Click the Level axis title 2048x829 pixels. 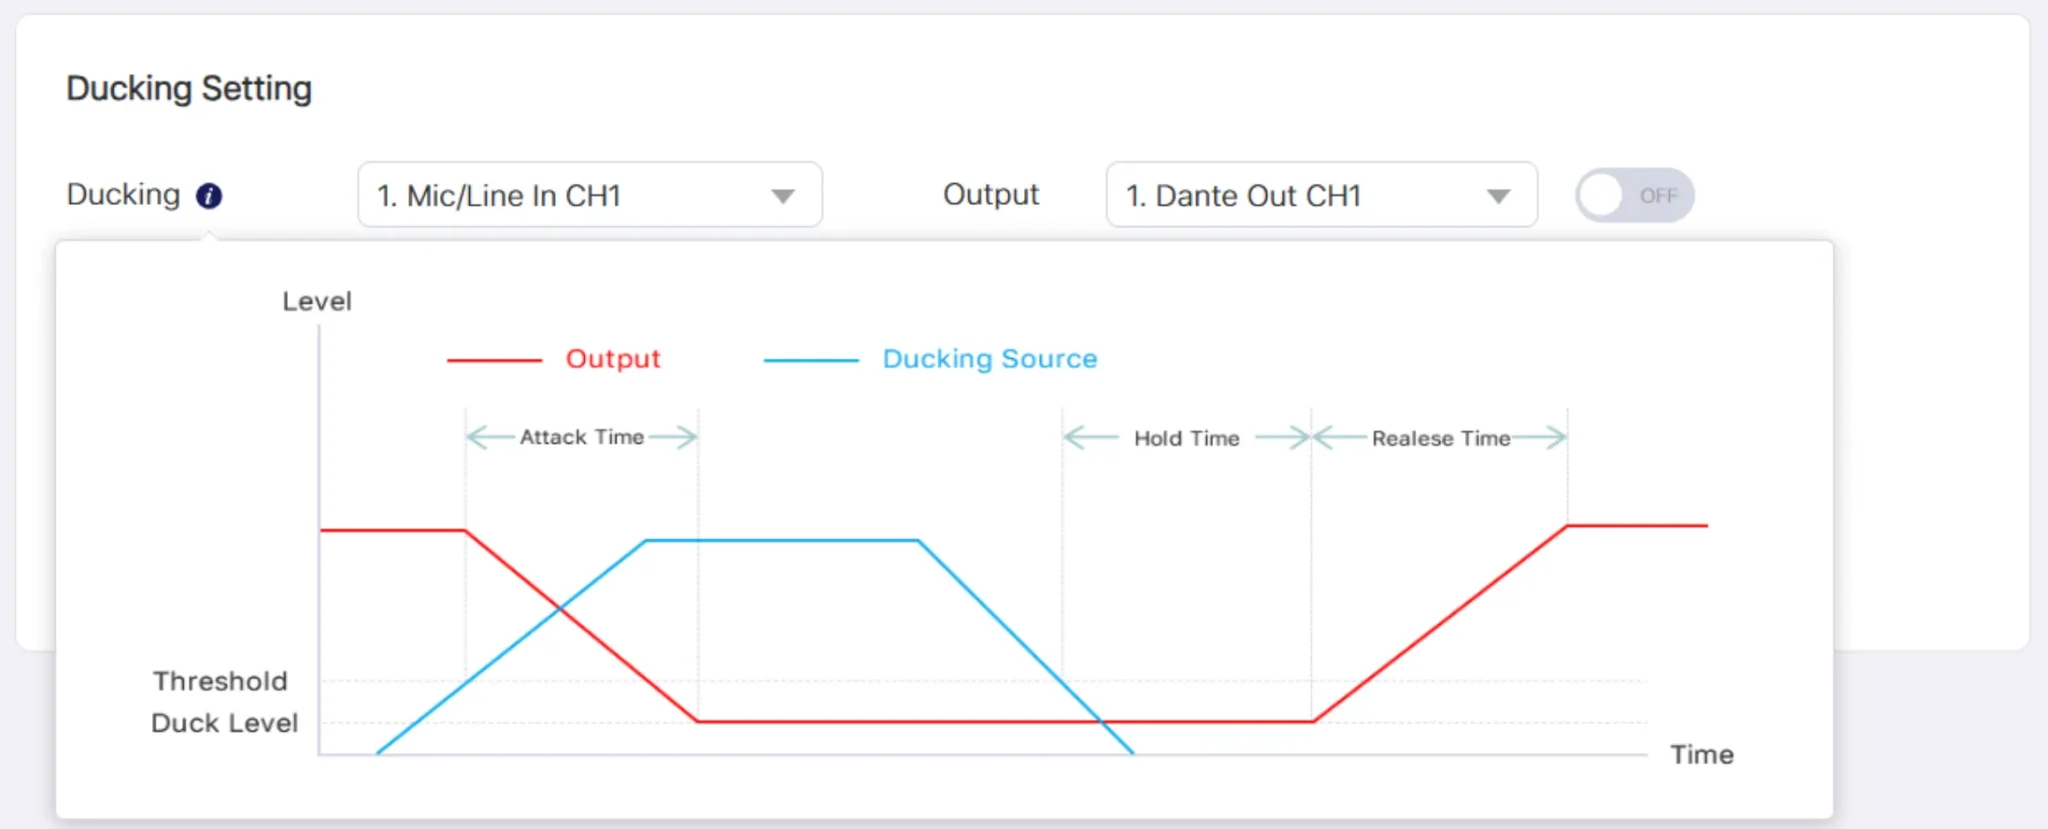pyautogui.click(x=316, y=301)
